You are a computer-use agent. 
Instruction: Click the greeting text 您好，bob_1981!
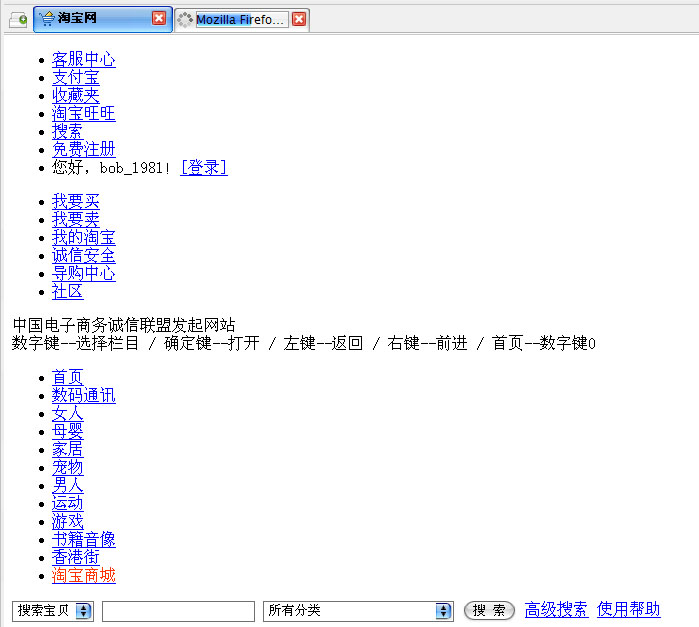pyautogui.click(x=111, y=168)
